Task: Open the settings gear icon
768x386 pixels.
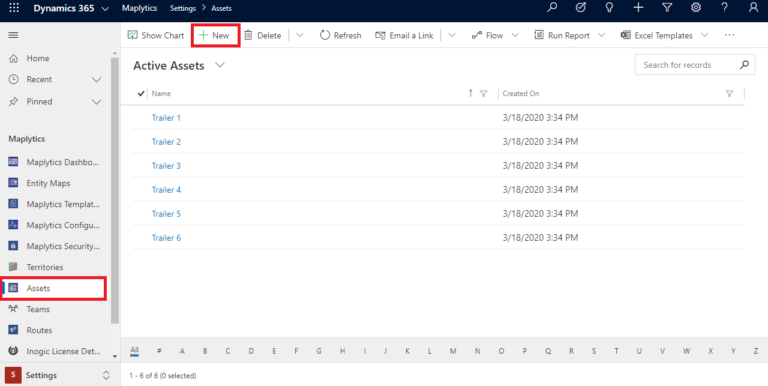Action: click(696, 8)
